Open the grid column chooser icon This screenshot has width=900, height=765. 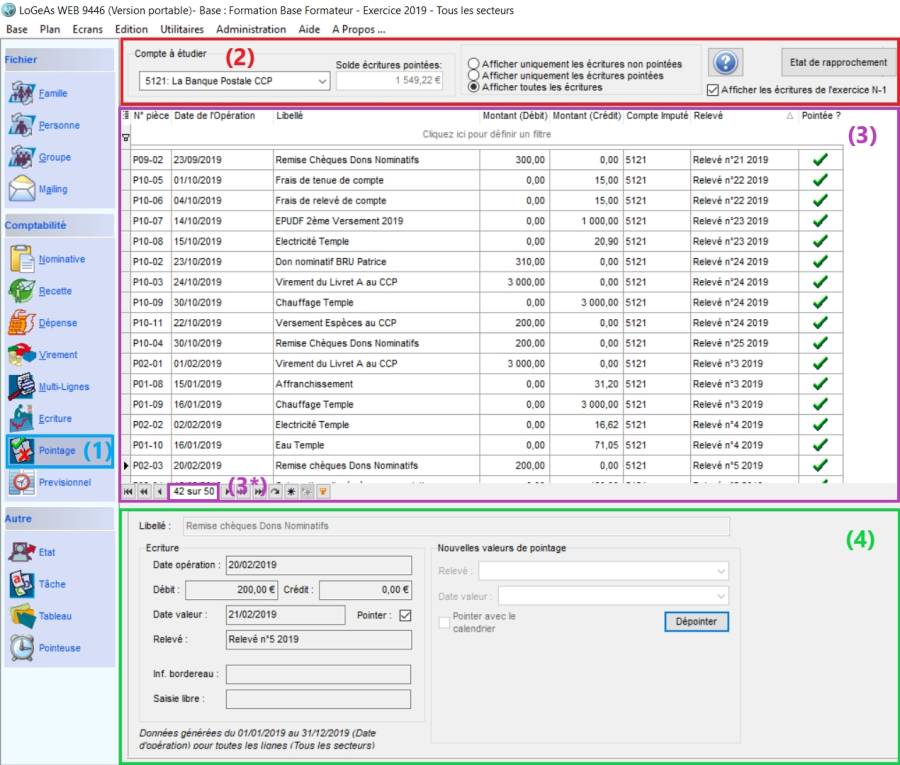pyautogui.click(x=126, y=115)
